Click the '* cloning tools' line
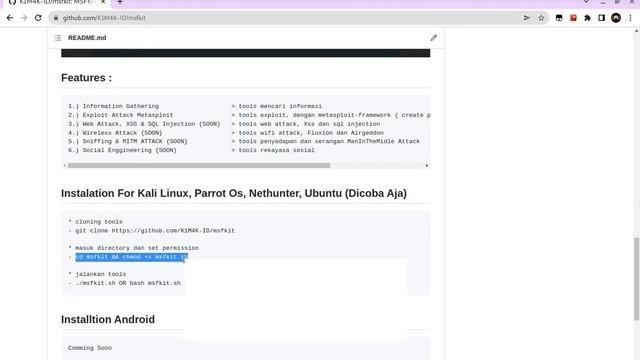 tap(95, 222)
